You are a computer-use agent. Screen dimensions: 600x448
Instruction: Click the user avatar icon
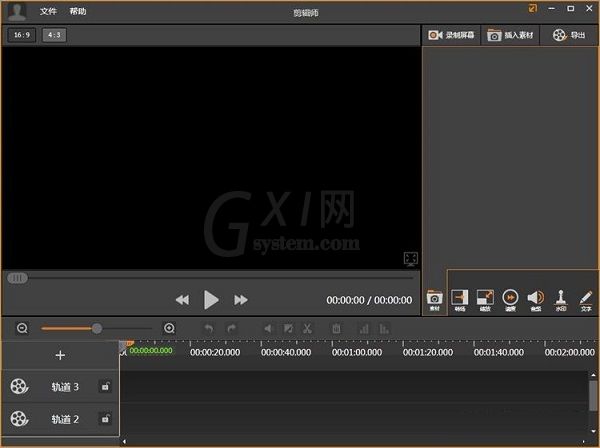click(17, 11)
